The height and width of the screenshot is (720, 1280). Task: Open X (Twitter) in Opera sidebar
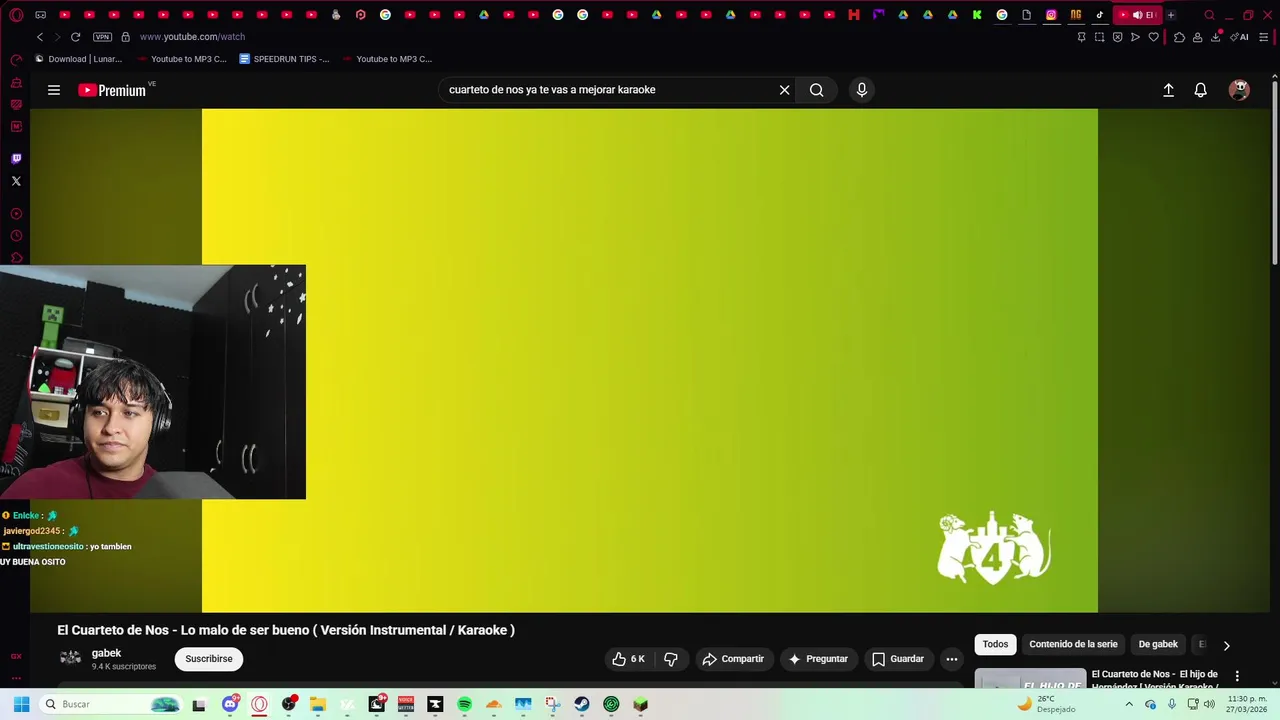(x=16, y=181)
